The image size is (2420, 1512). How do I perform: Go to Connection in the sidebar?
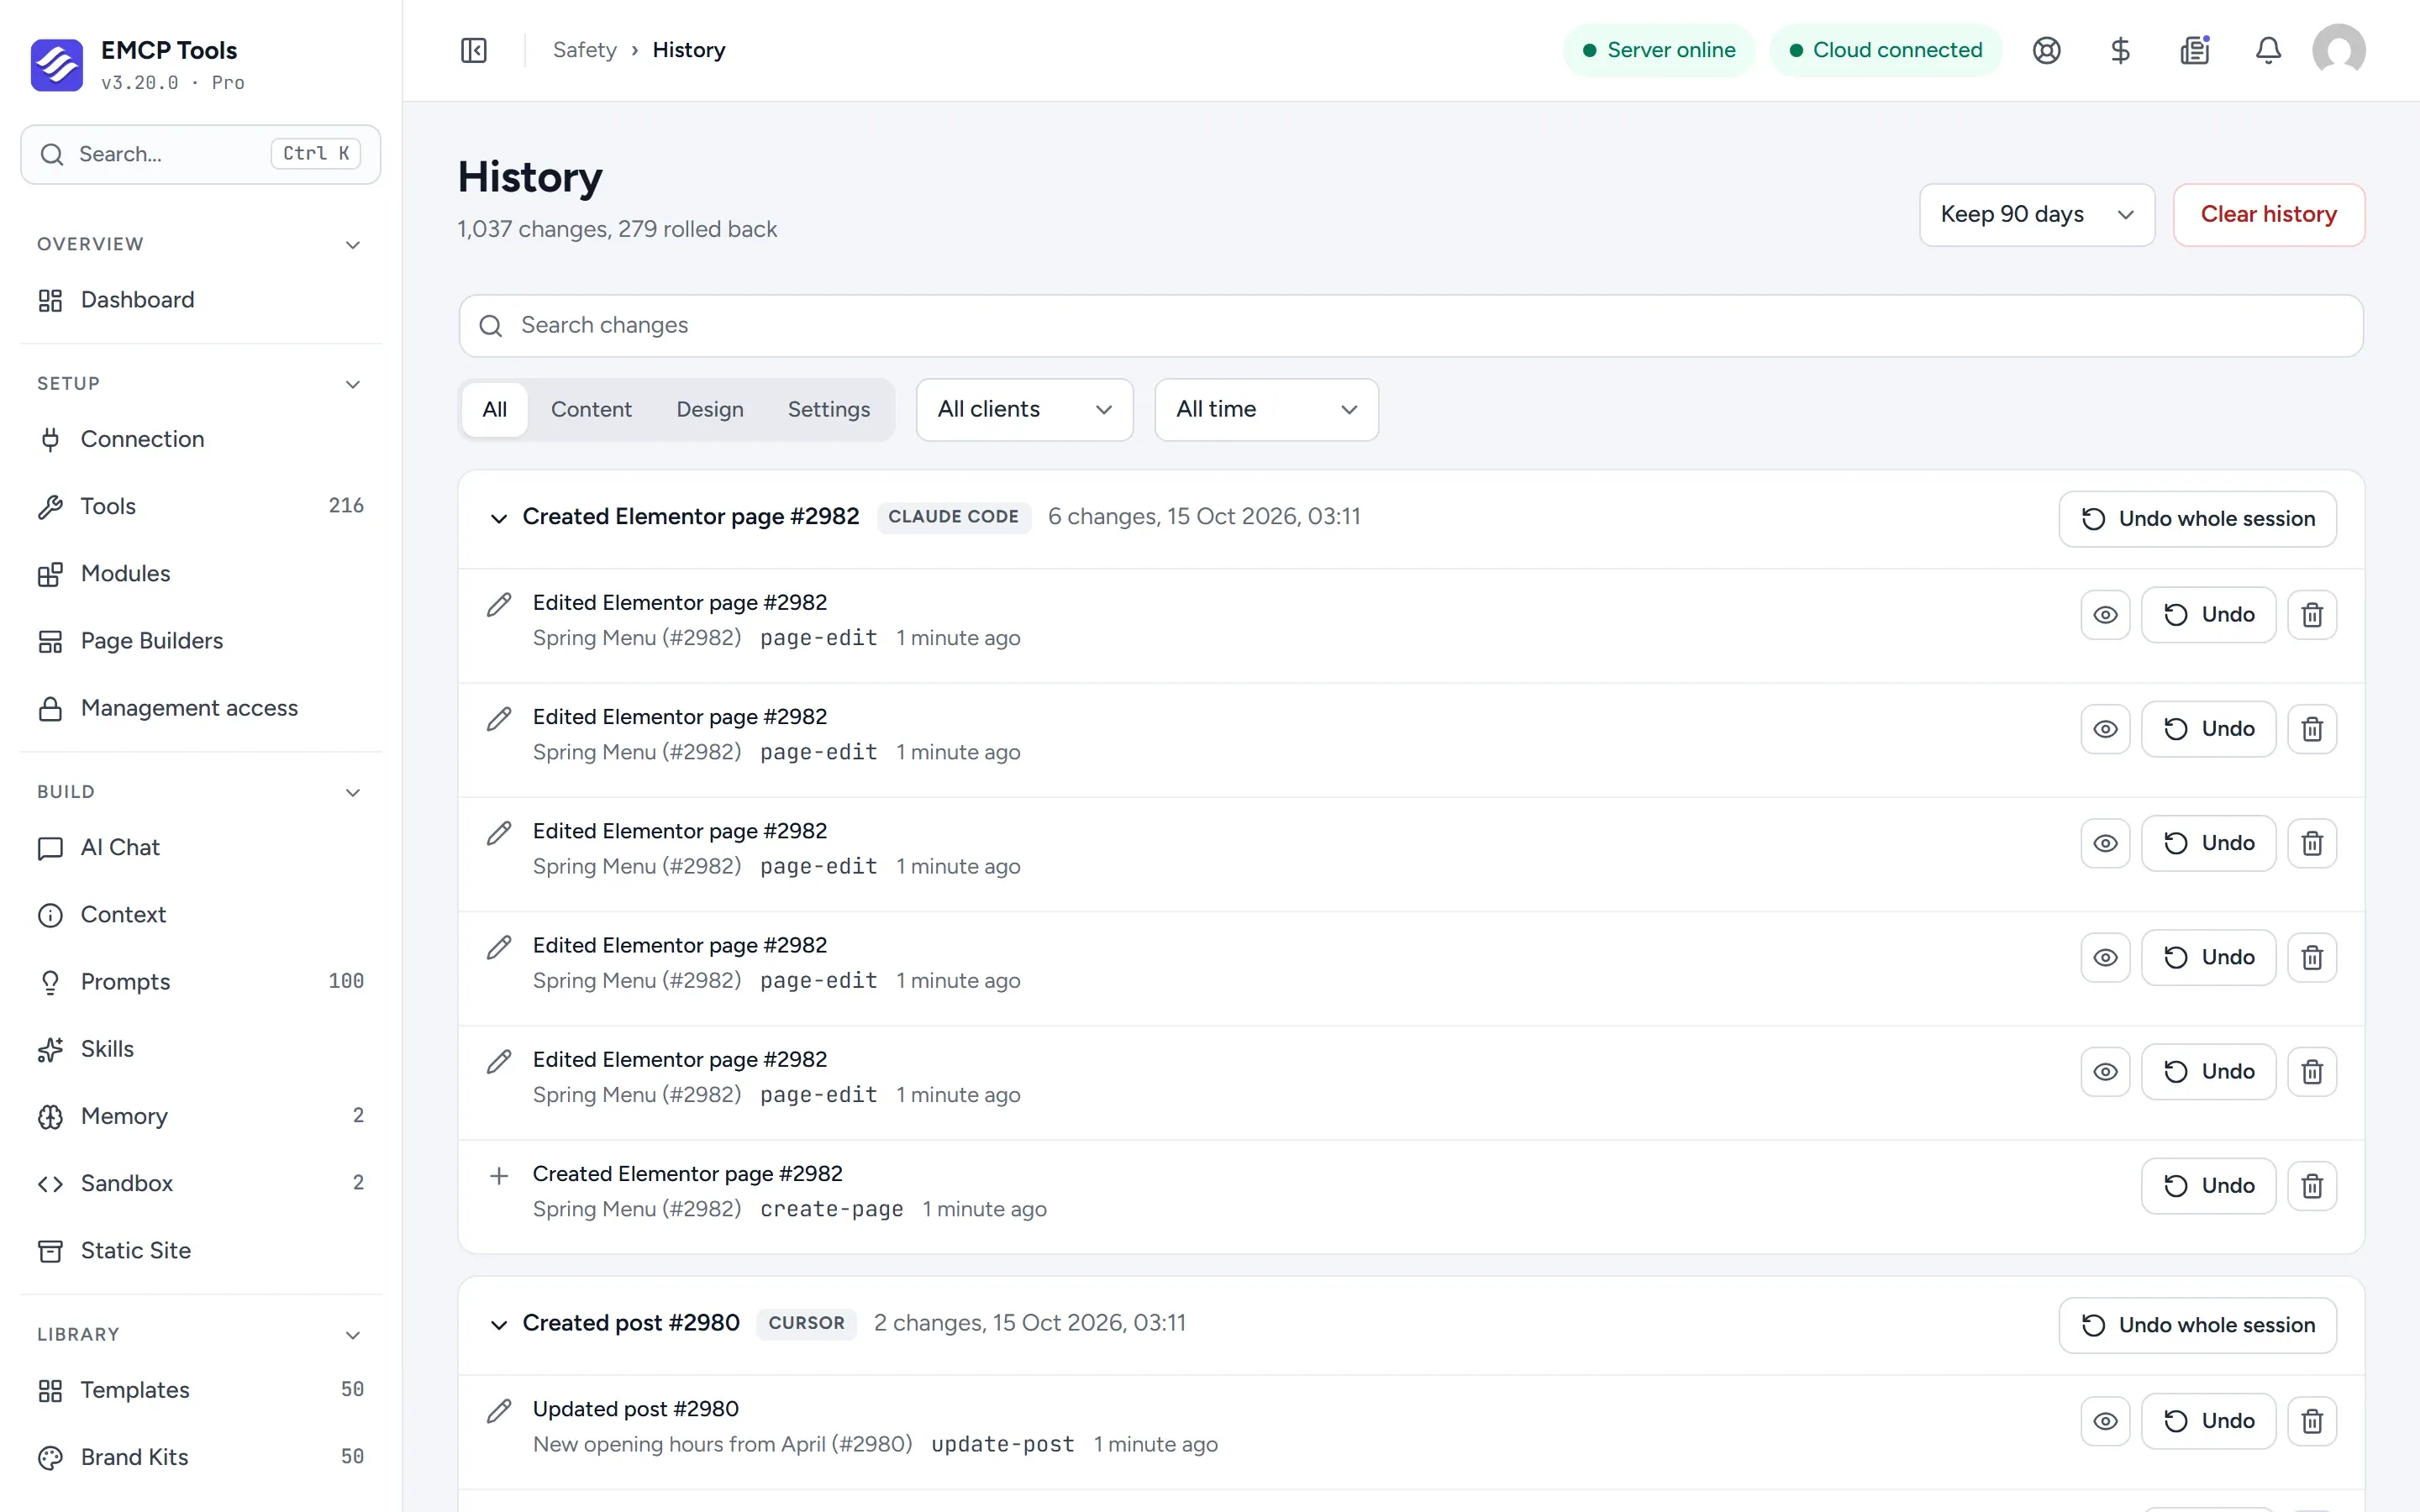201,439
